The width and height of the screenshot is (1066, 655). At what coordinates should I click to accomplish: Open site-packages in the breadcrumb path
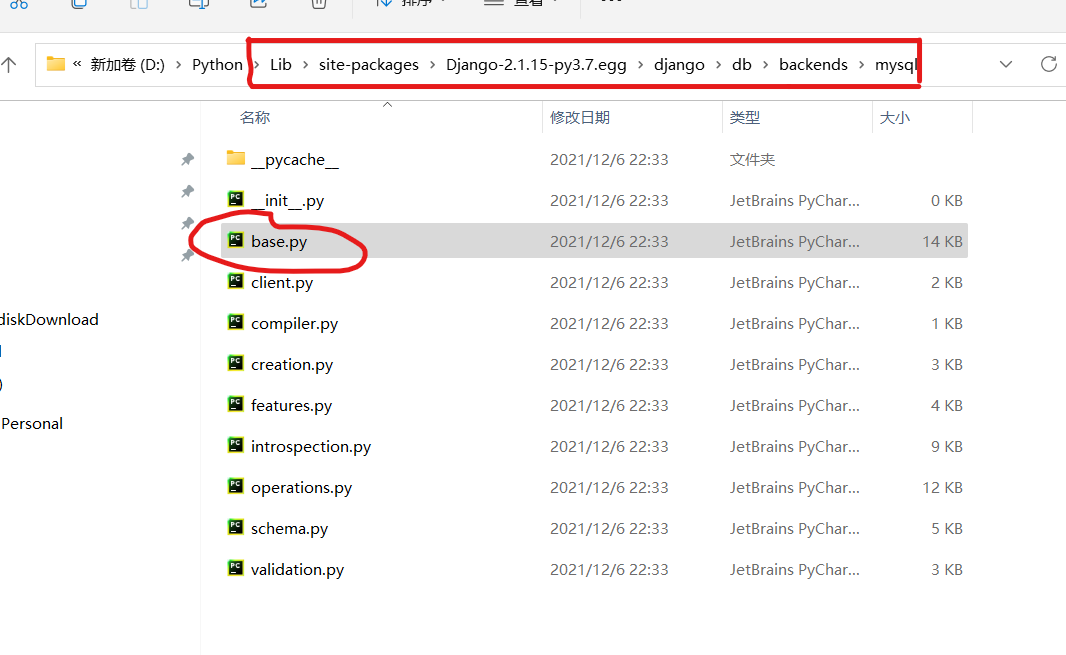(x=368, y=65)
